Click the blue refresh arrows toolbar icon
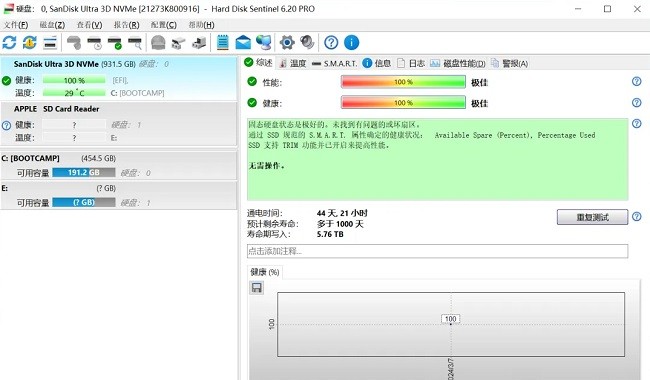This screenshot has height=380, width=650. click(9, 42)
